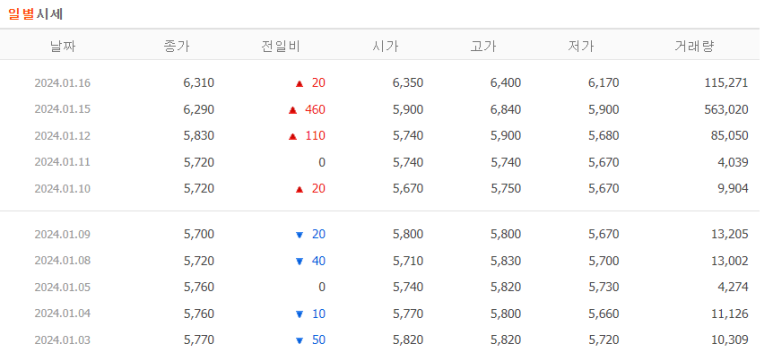Click the blue down arrow beside 10

click(299, 314)
